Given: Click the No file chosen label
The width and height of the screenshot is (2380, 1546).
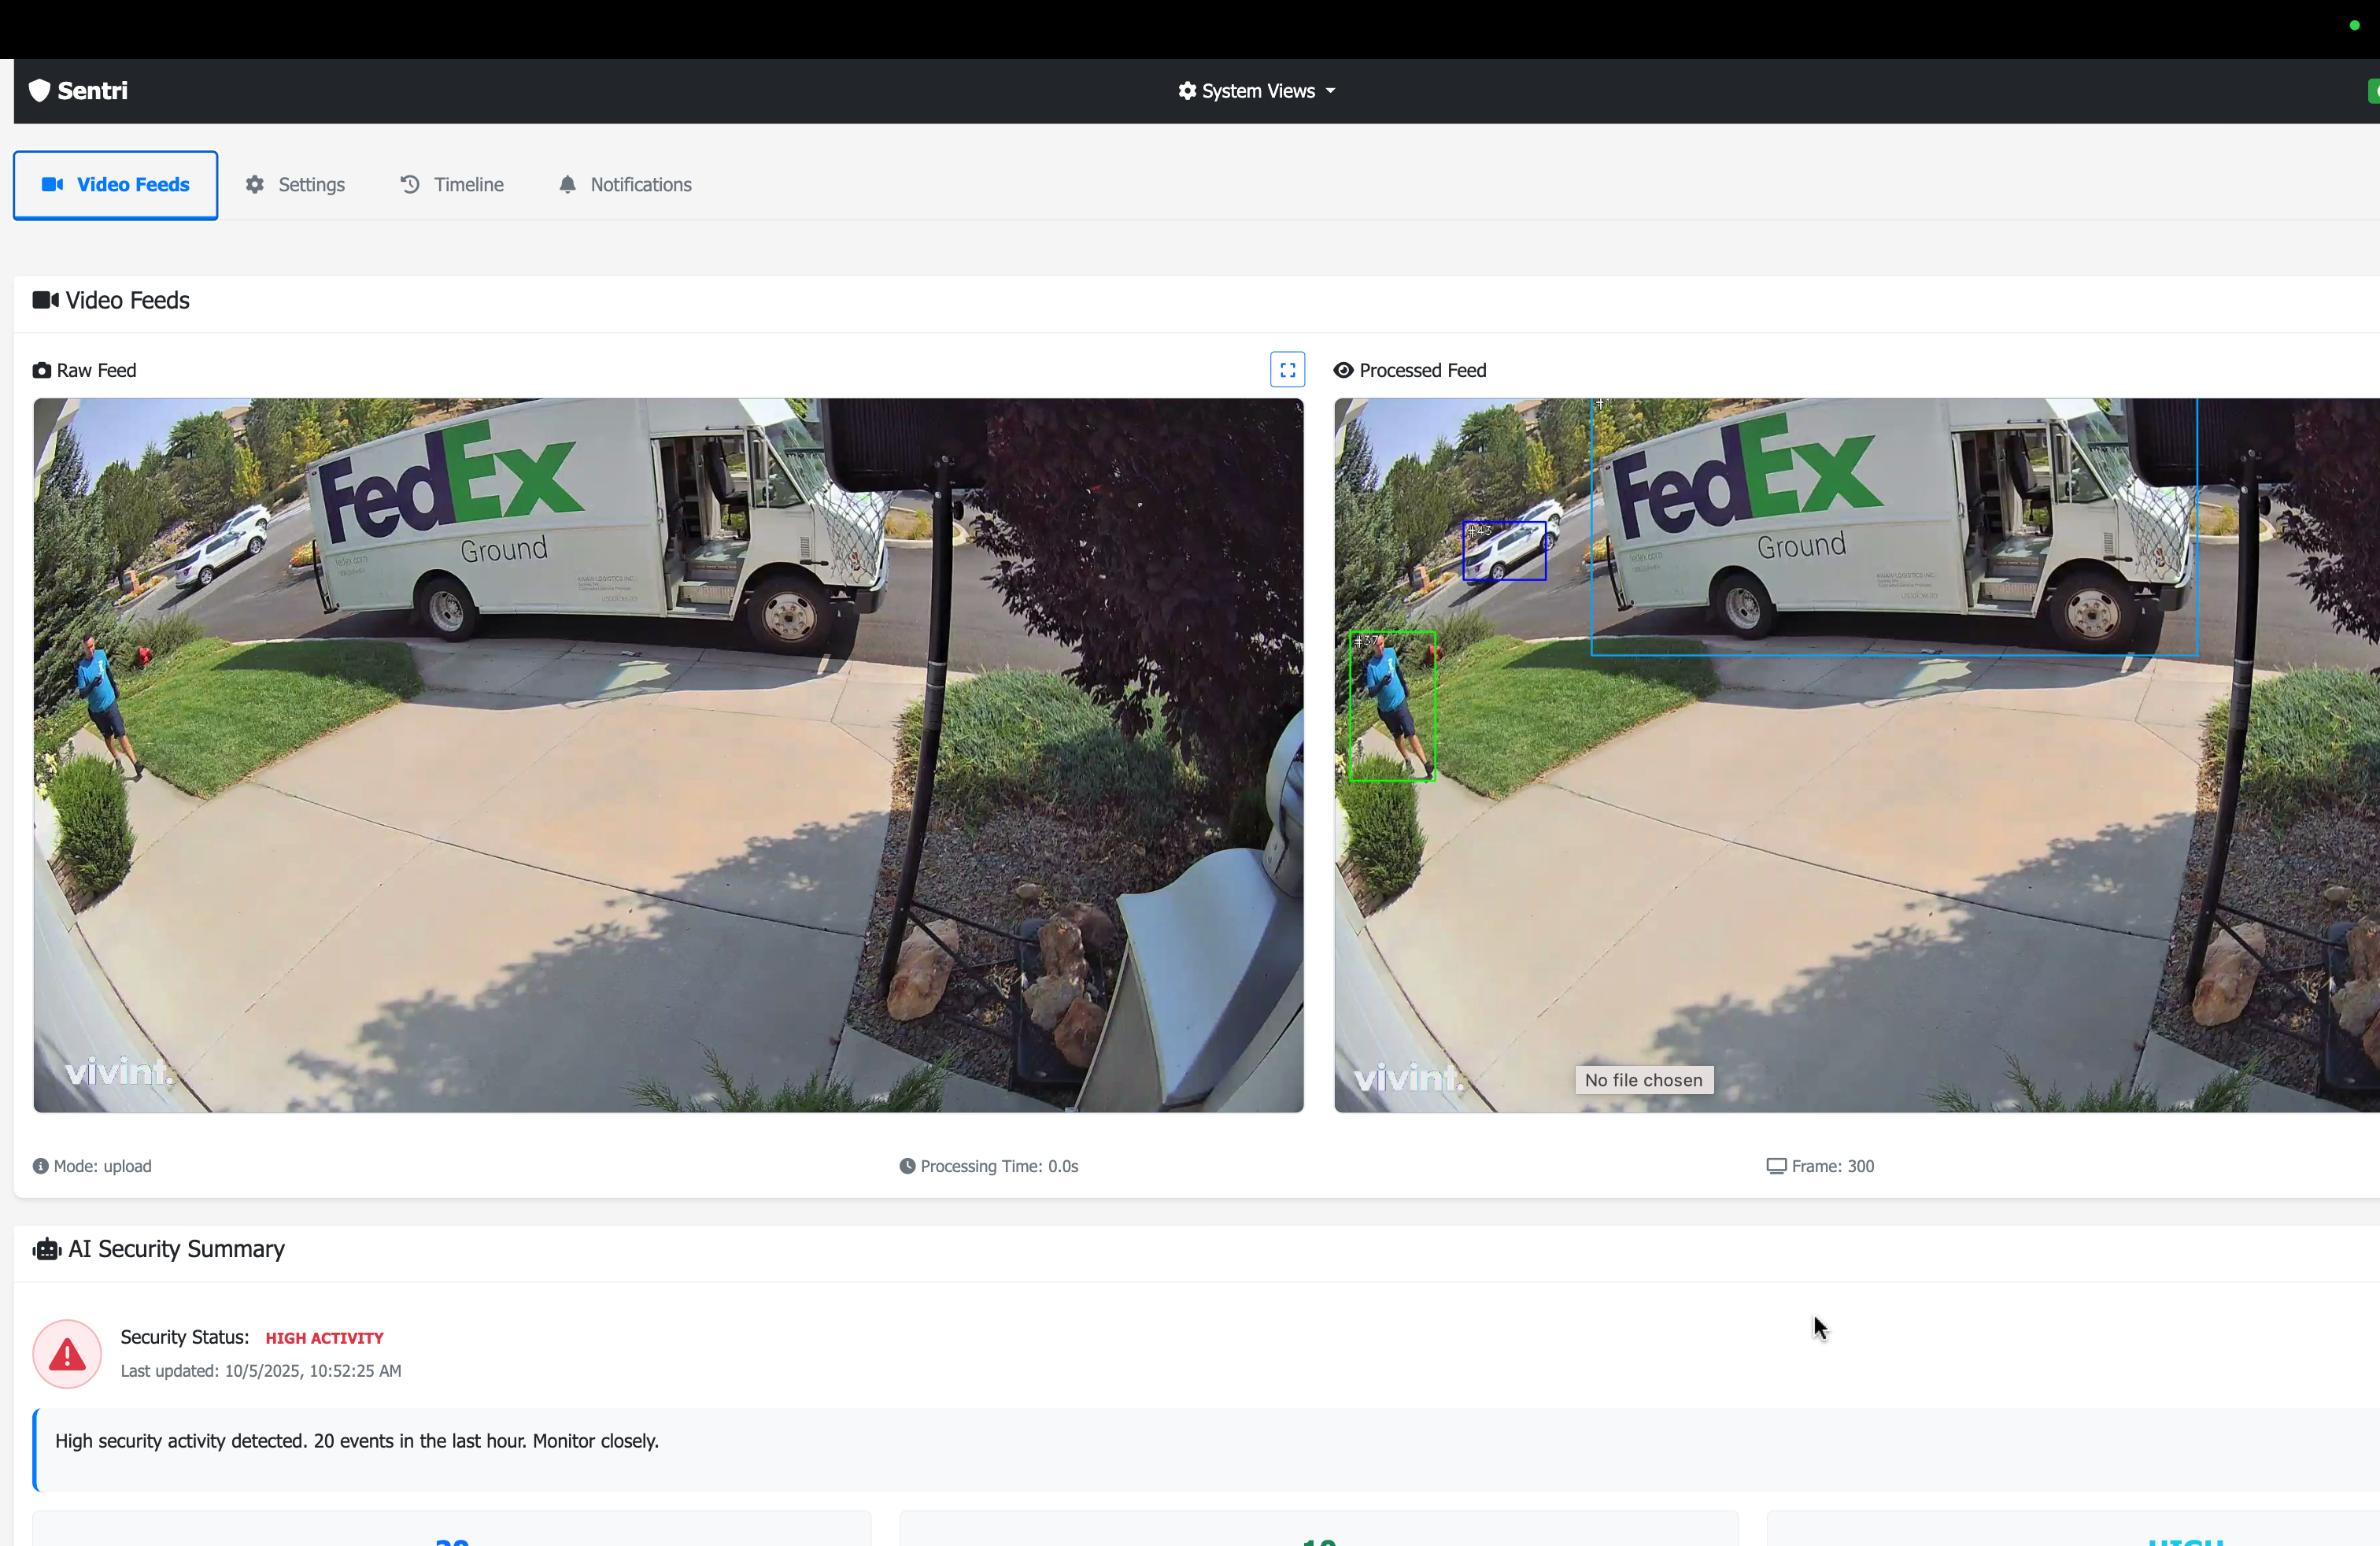Looking at the screenshot, I should click(x=1643, y=1080).
